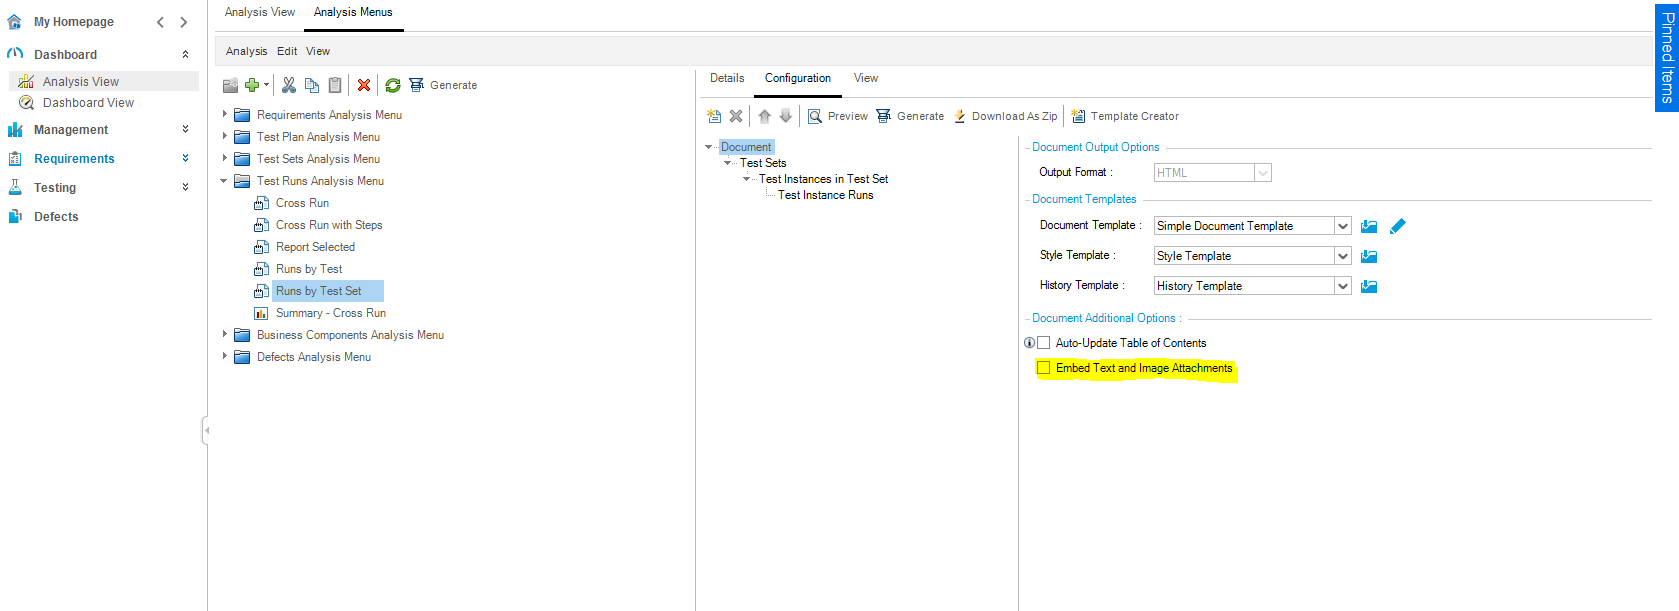Collapse the Test Runs Analysis Menu folder

(x=224, y=181)
